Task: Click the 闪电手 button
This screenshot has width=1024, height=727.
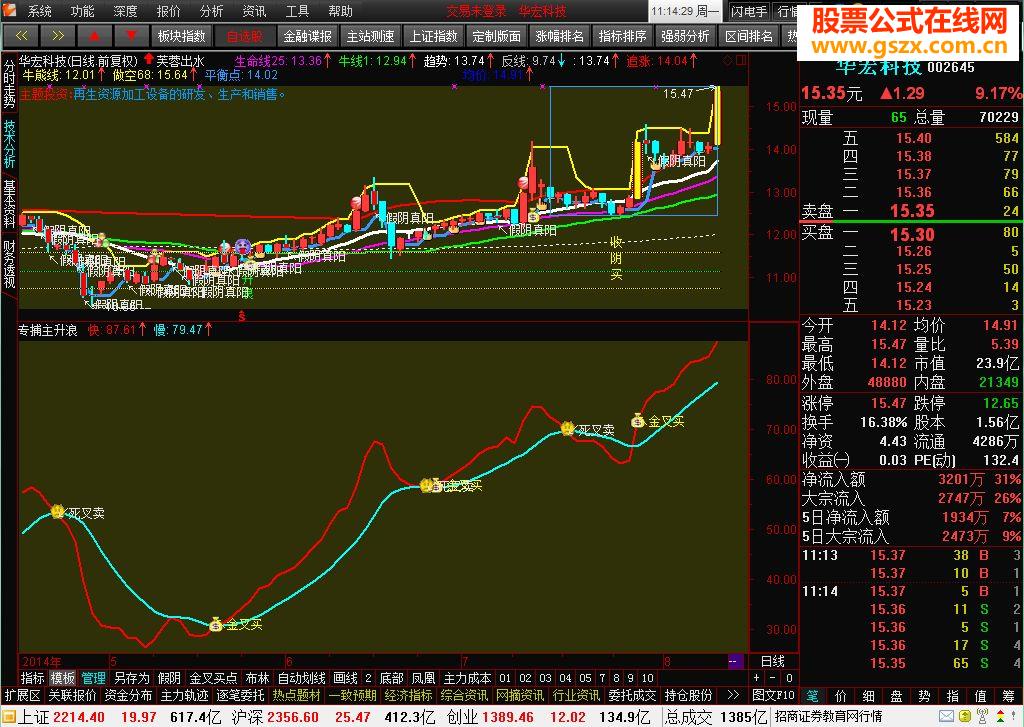Action: tap(749, 11)
